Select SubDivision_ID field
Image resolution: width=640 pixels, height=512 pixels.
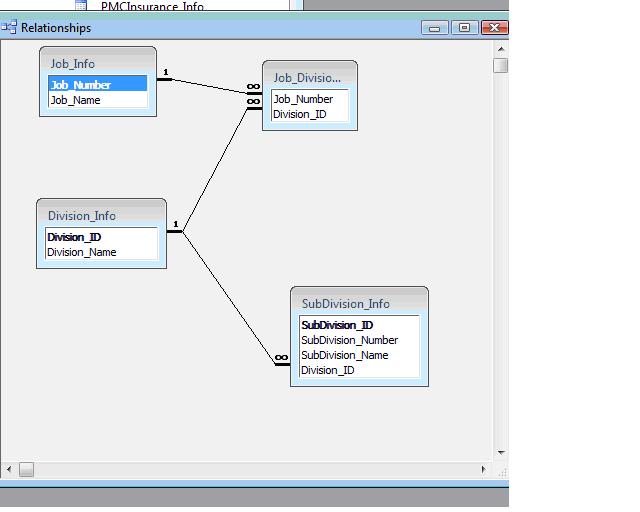359,325
